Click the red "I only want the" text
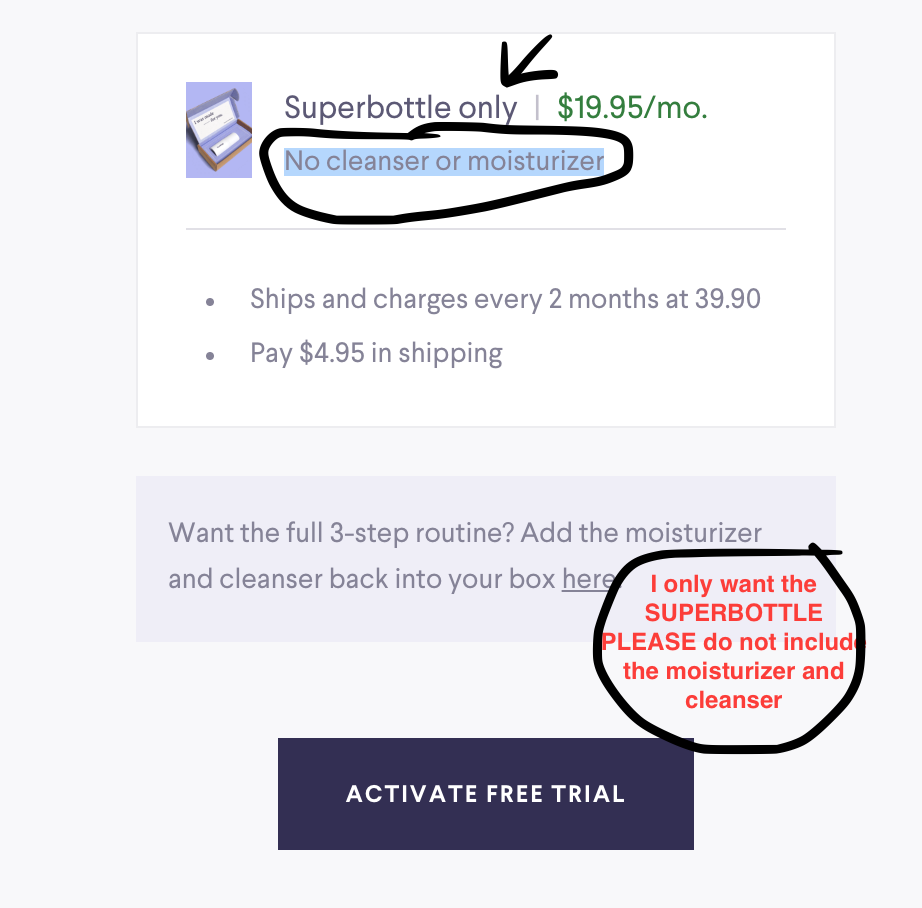The width and height of the screenshot is (922, 908). tap(733, 584)
